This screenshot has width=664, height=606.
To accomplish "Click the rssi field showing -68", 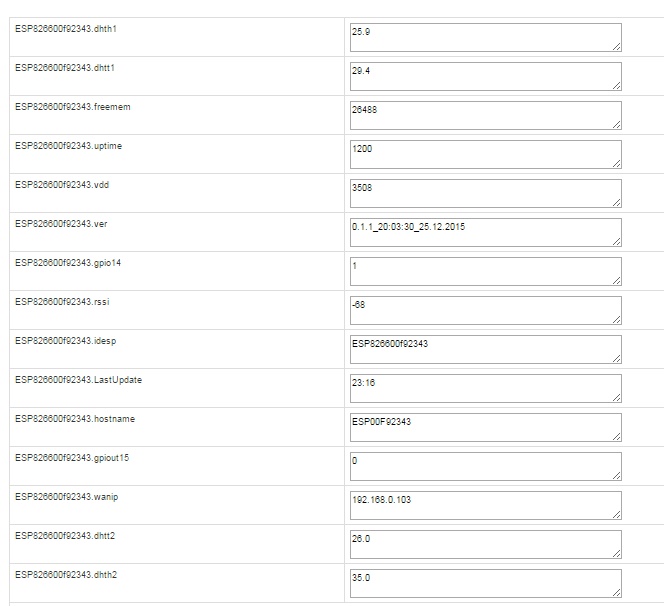I will click(x=485, y=310).
